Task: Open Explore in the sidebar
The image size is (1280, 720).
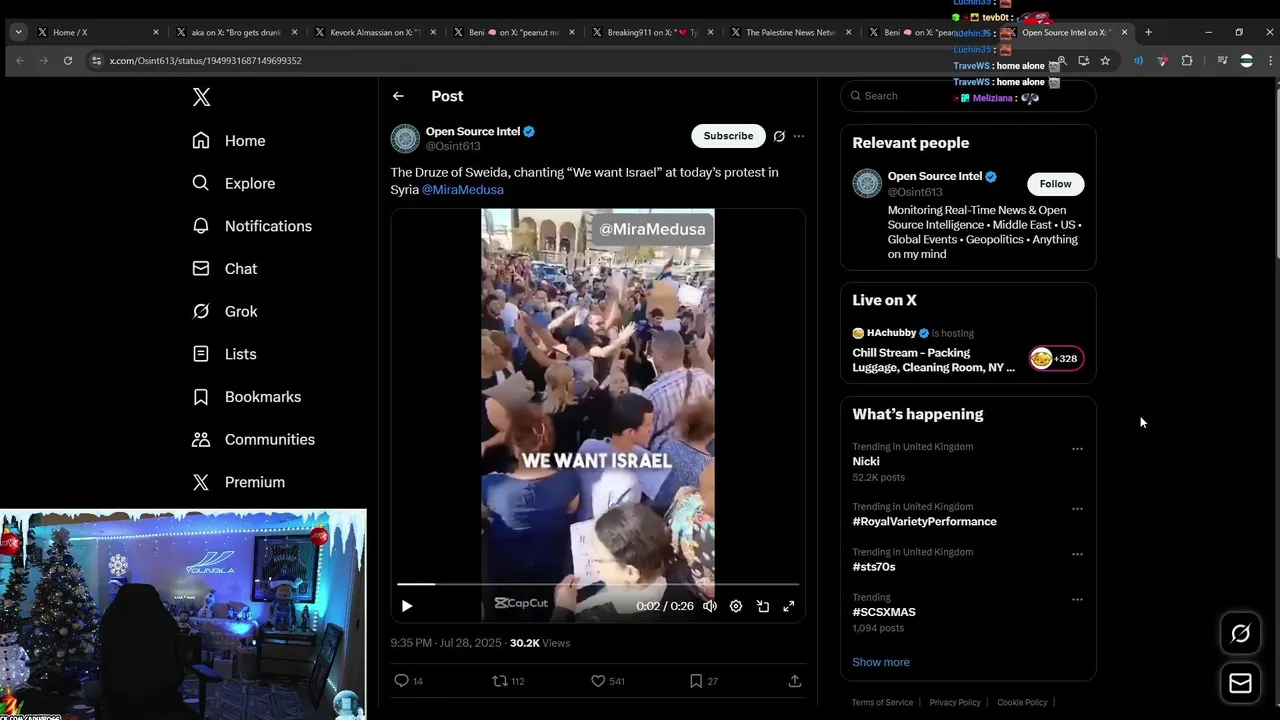Action: [234, 184]
